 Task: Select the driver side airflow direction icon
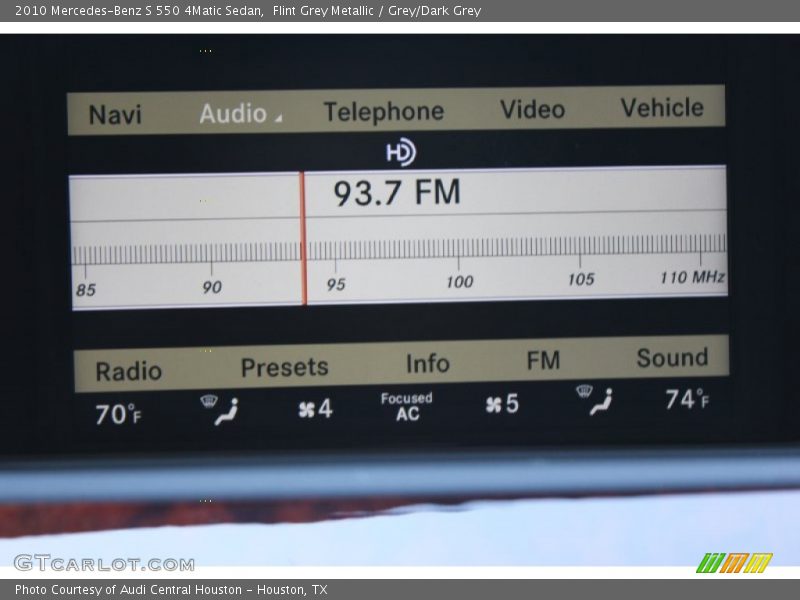click(x=228, y=408)
